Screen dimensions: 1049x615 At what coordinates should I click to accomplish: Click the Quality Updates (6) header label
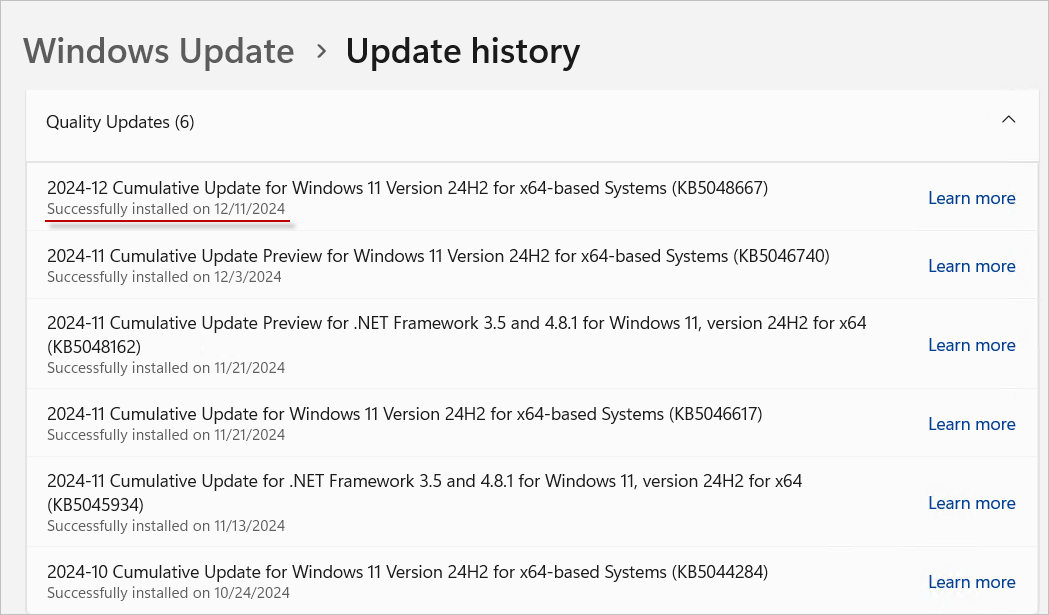pos(120,122)
